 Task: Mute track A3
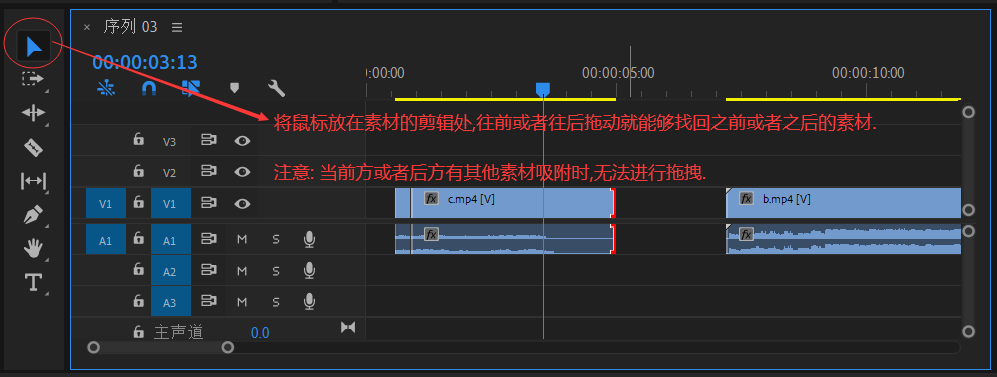pos(242,301)
